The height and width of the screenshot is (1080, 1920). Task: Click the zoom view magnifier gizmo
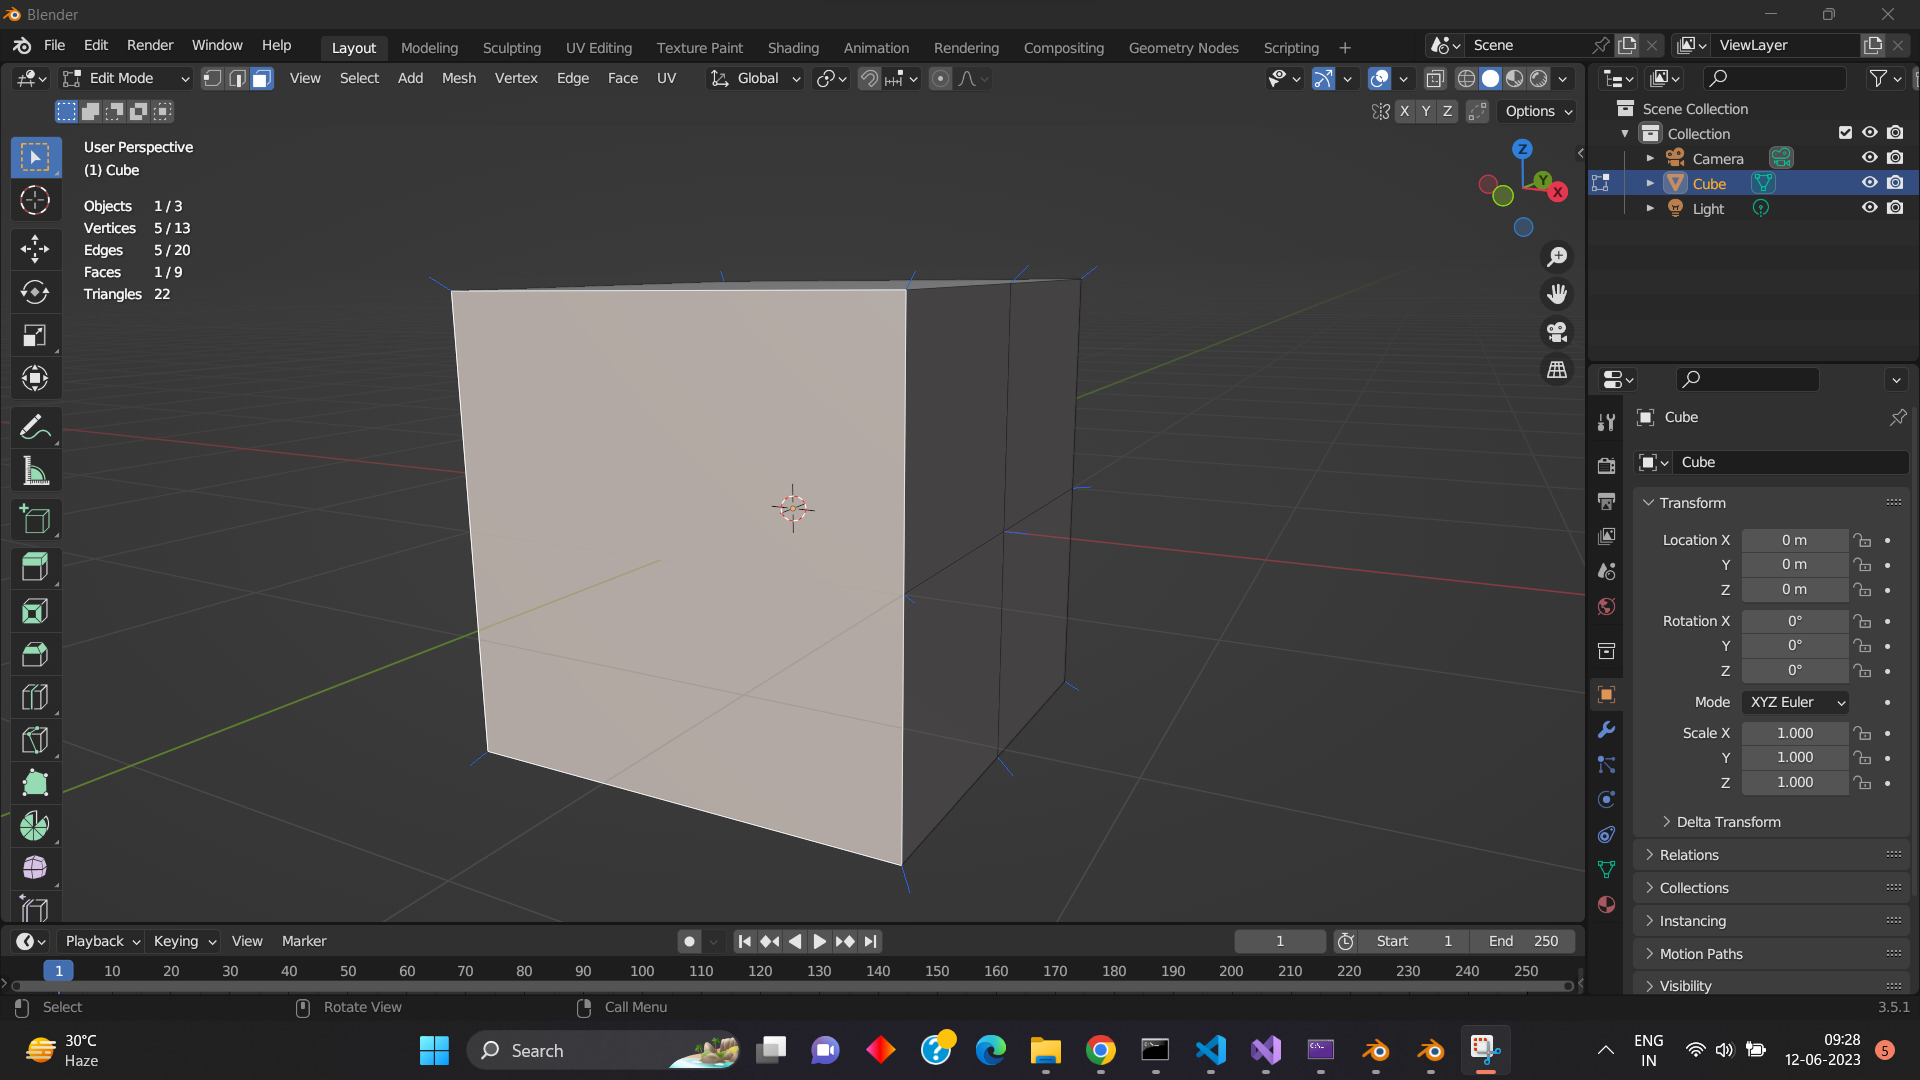(1557, 257)
